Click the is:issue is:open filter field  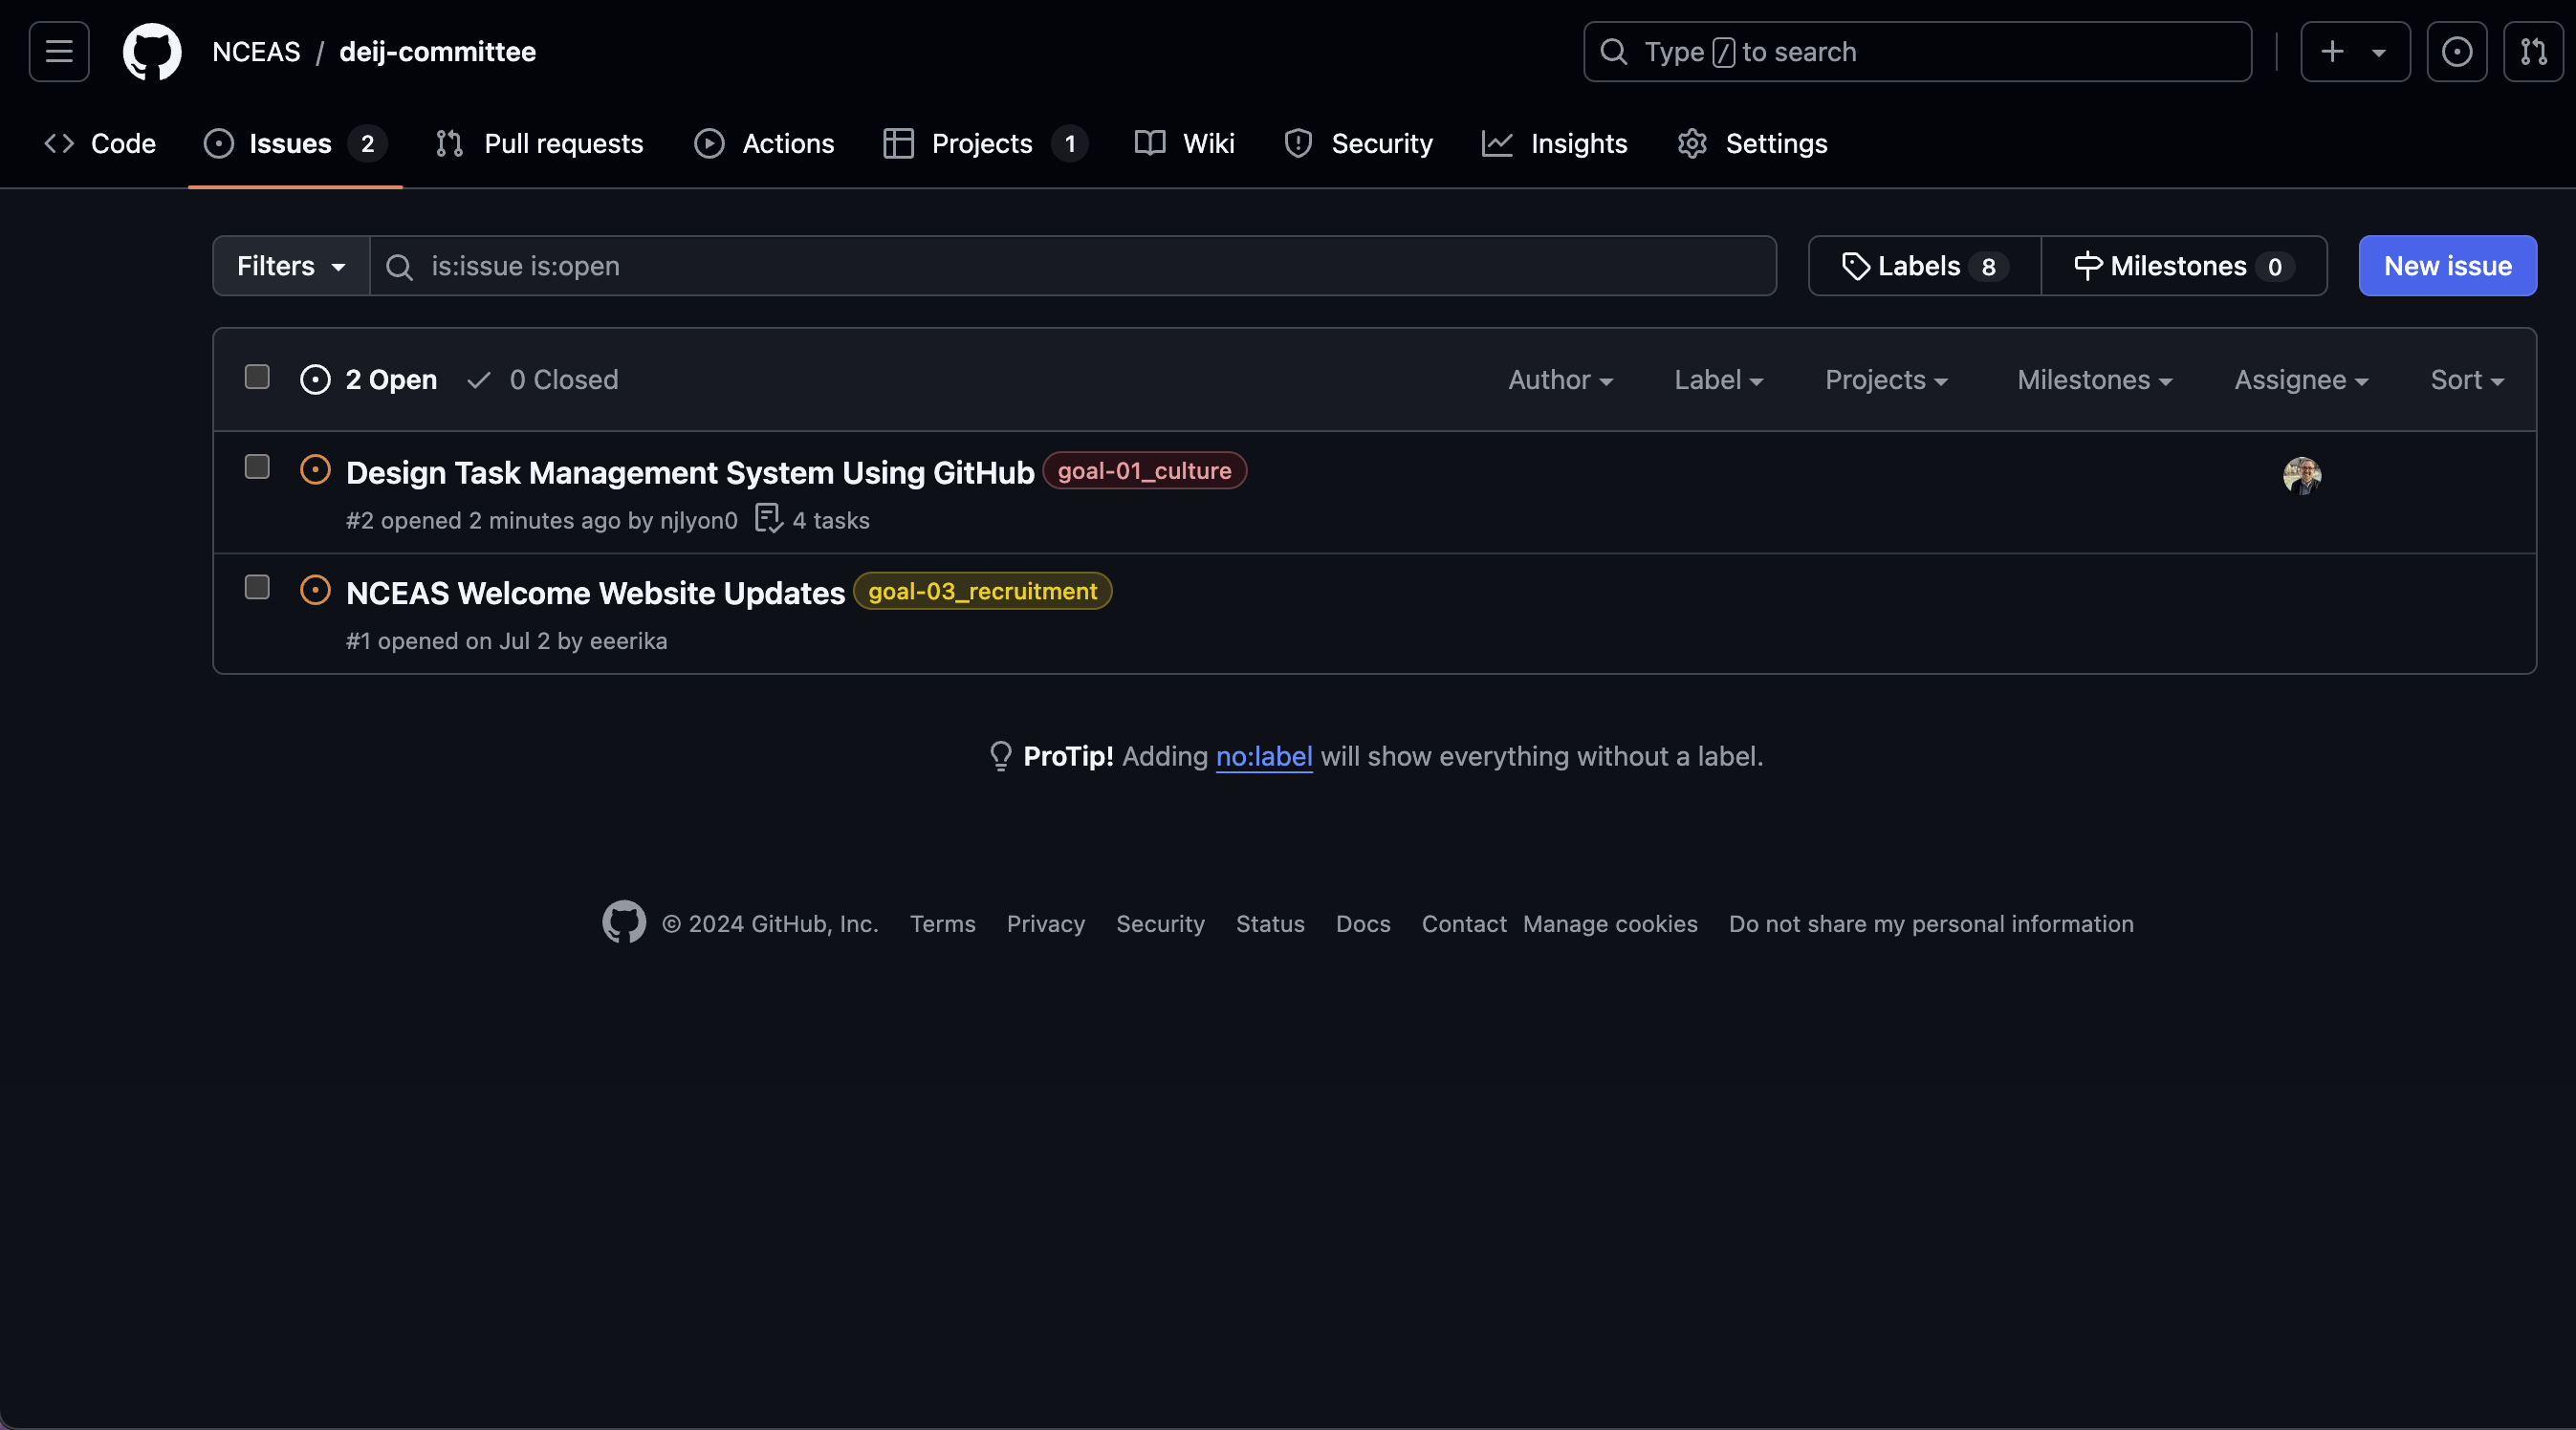coord(1073,266)
